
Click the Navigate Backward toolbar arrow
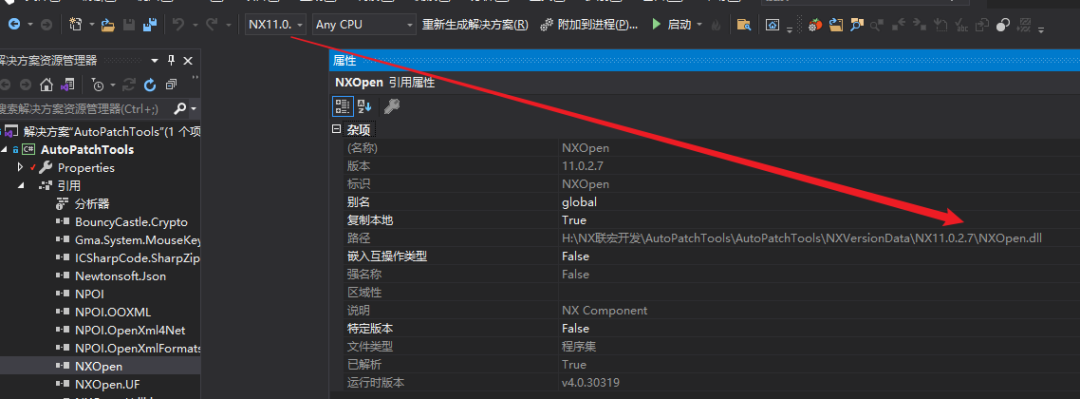(x=13, y=25)
